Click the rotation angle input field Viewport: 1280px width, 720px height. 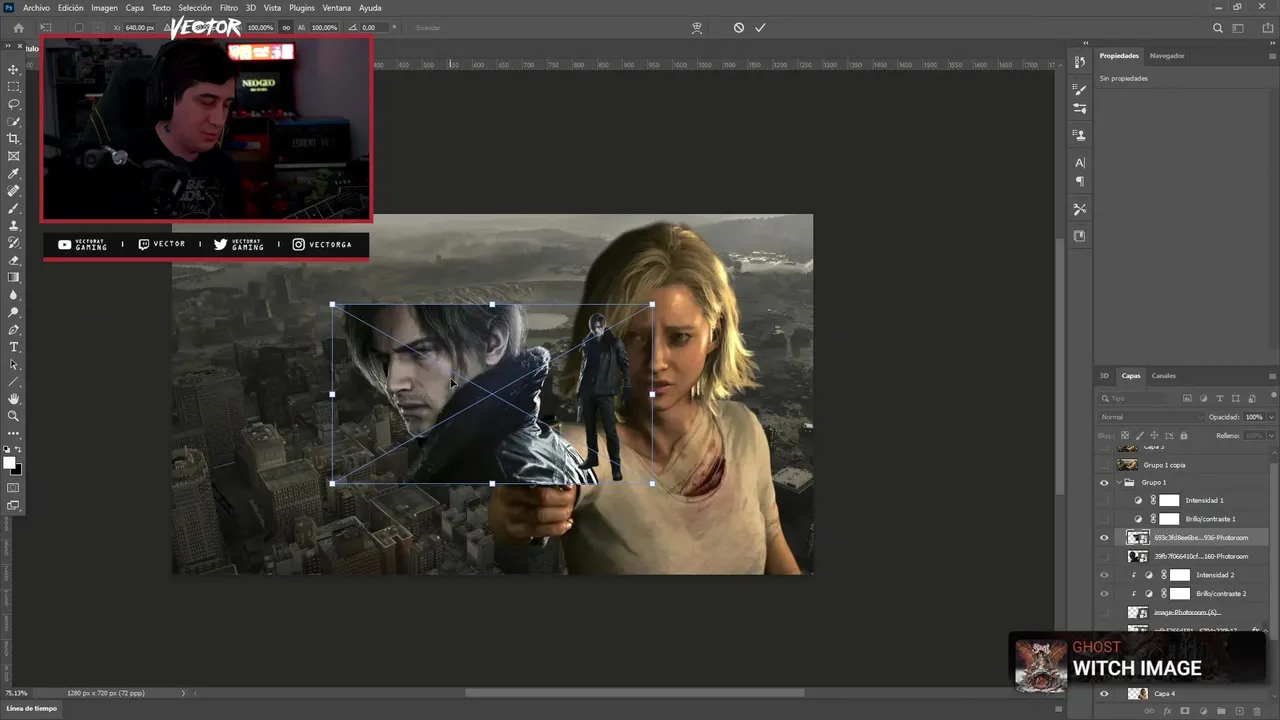[372, 28]
